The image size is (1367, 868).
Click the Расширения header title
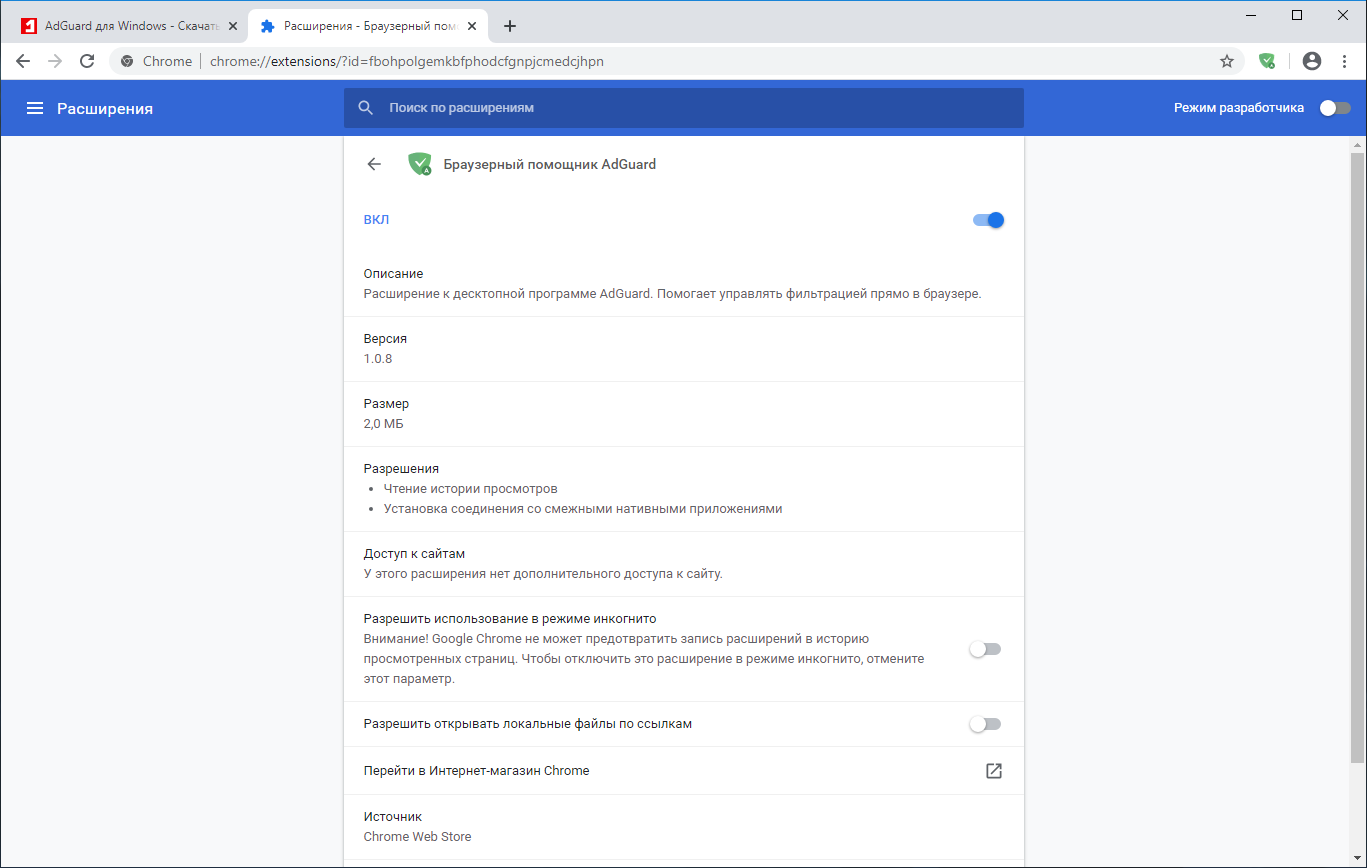[x=105, y=108]
